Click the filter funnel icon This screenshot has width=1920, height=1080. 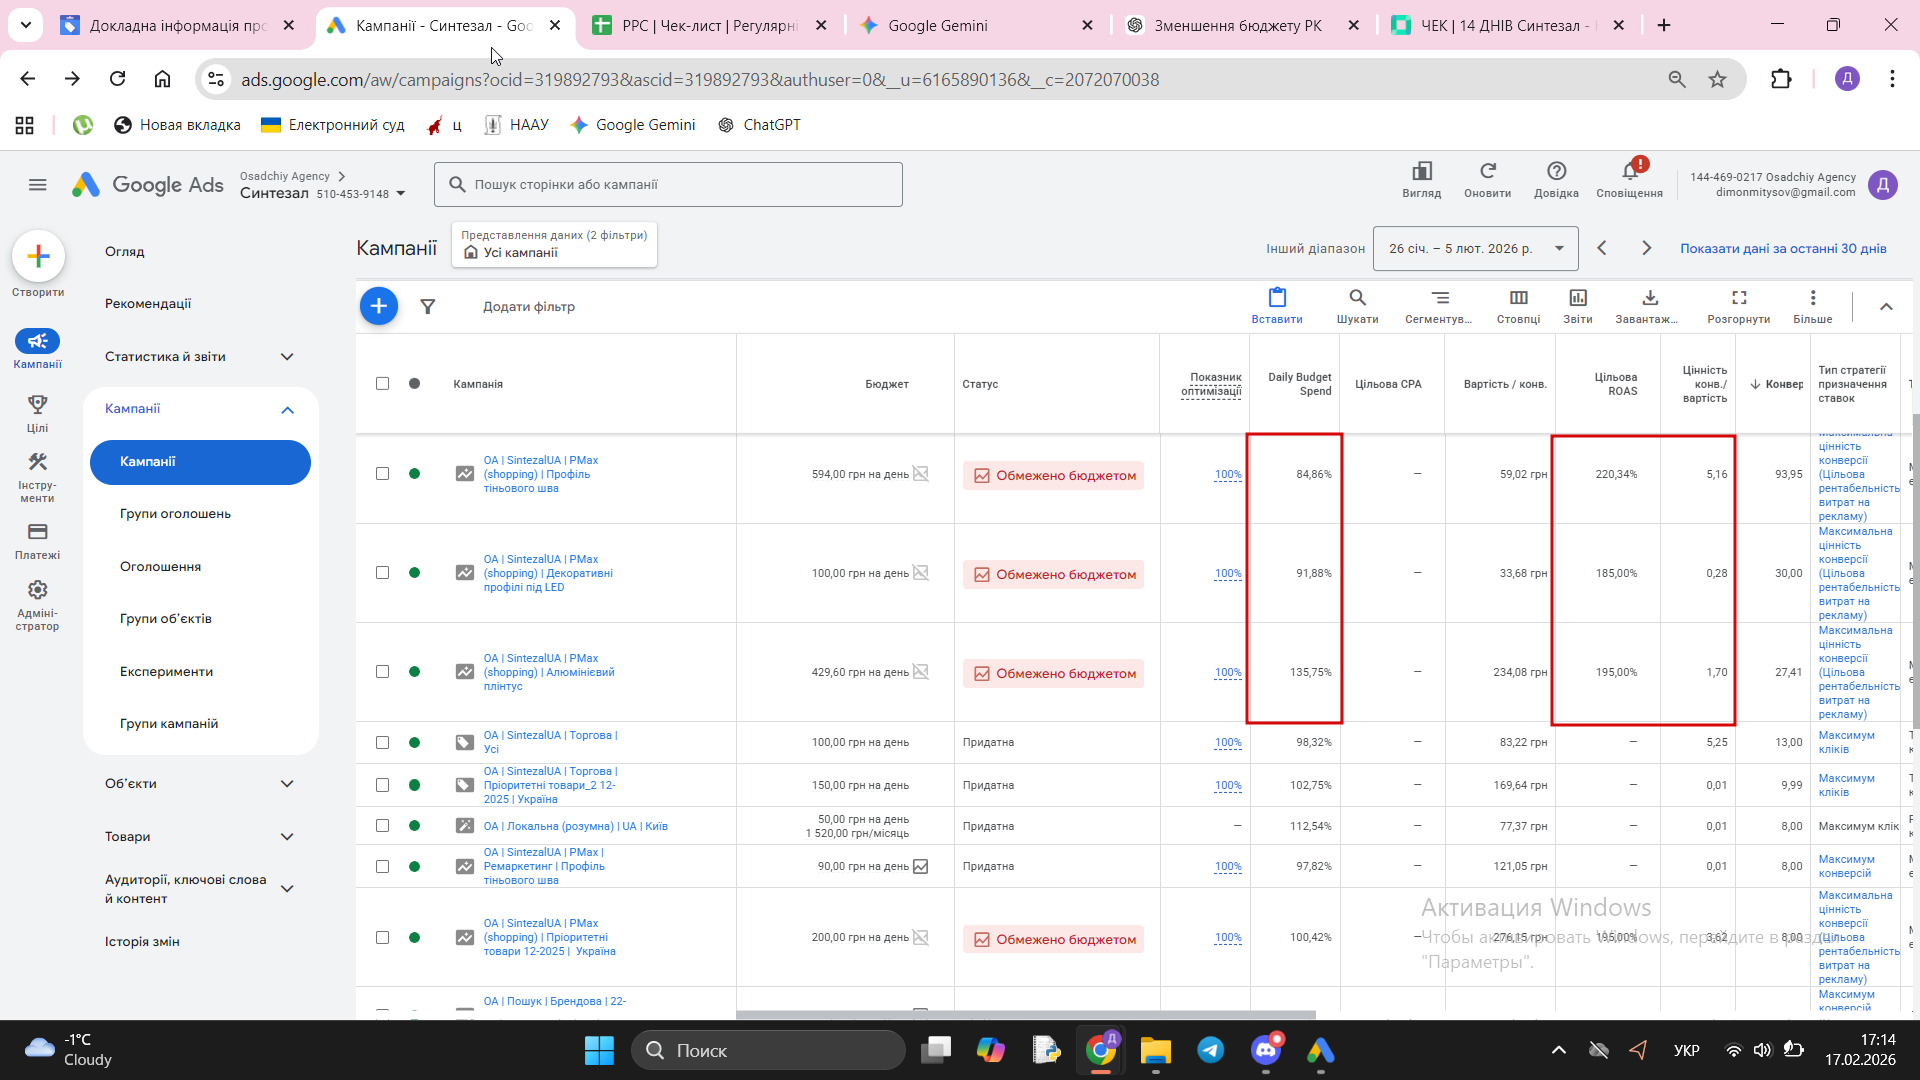click(x=427, y=307)
